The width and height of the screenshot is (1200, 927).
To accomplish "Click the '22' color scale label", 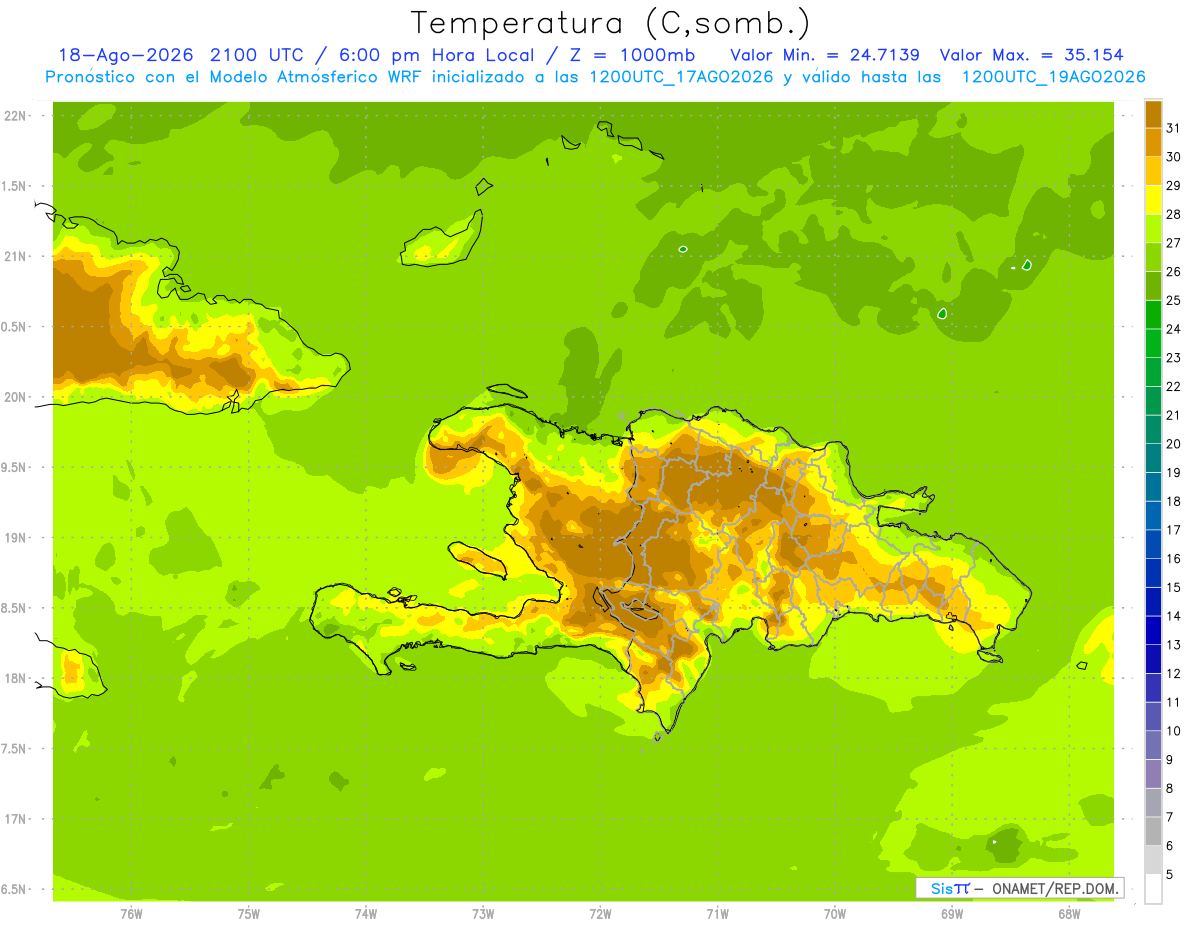I will (x=1174, y=386).
